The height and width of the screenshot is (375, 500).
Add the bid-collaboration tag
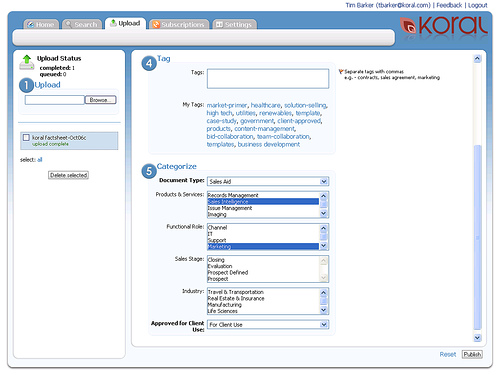230,137
